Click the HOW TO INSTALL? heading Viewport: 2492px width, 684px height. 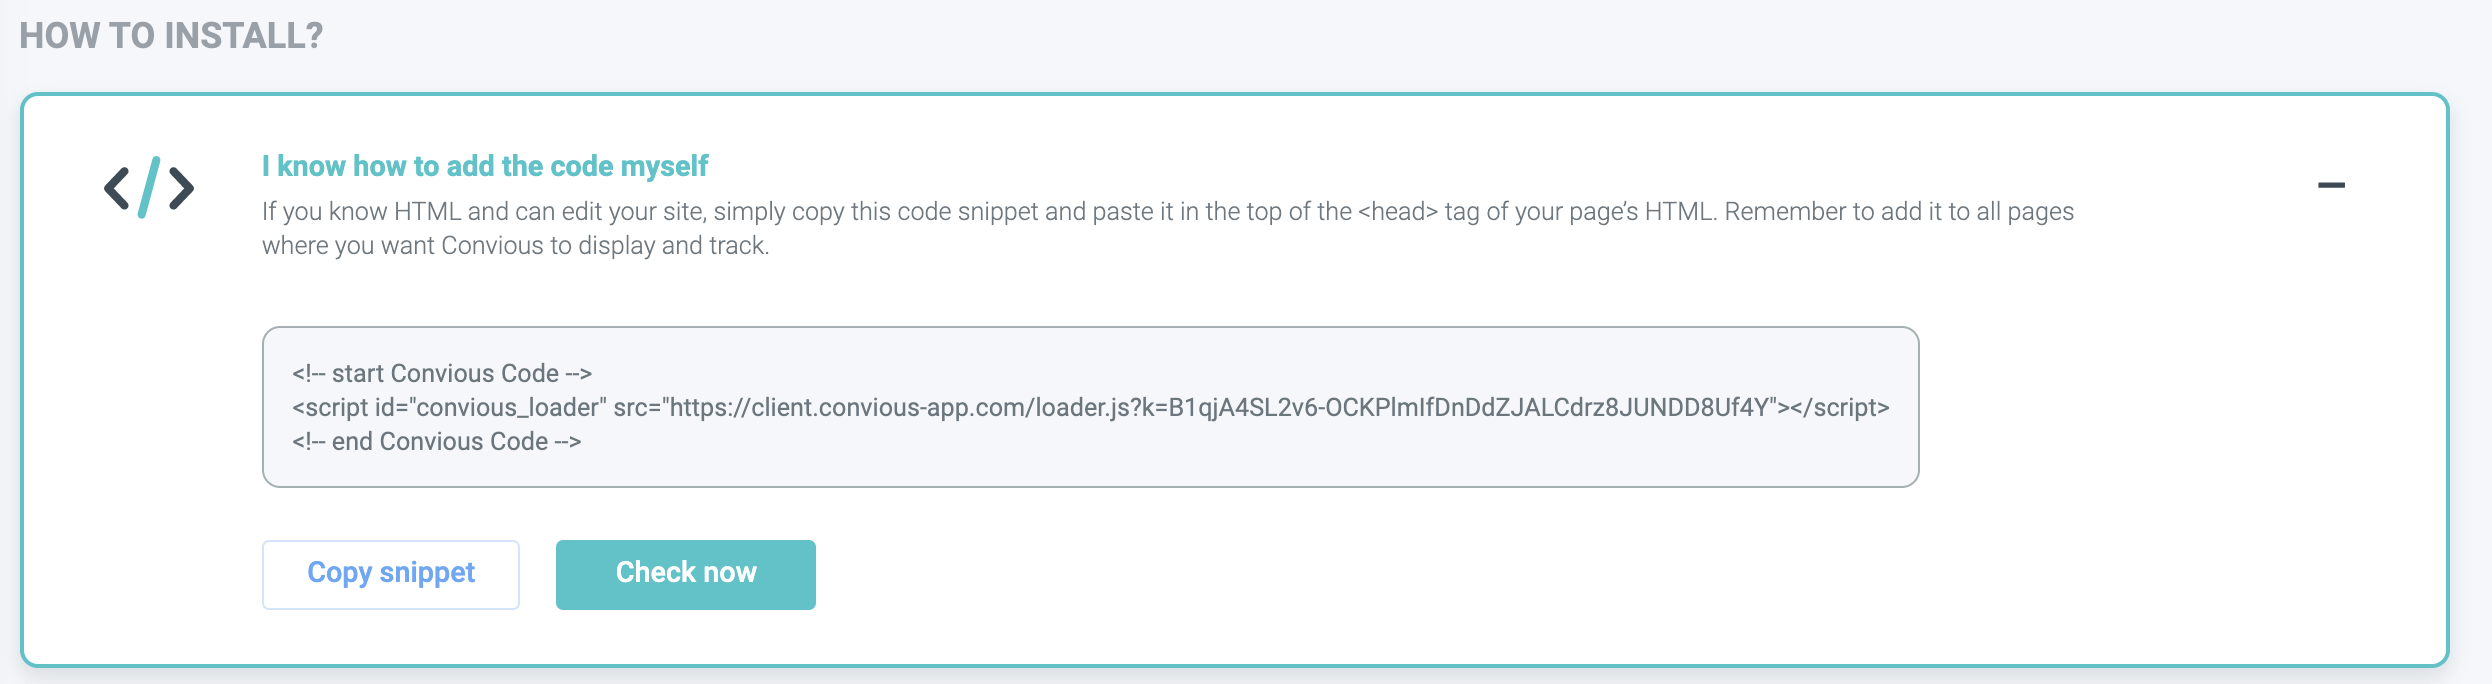[x=171, y=36]
